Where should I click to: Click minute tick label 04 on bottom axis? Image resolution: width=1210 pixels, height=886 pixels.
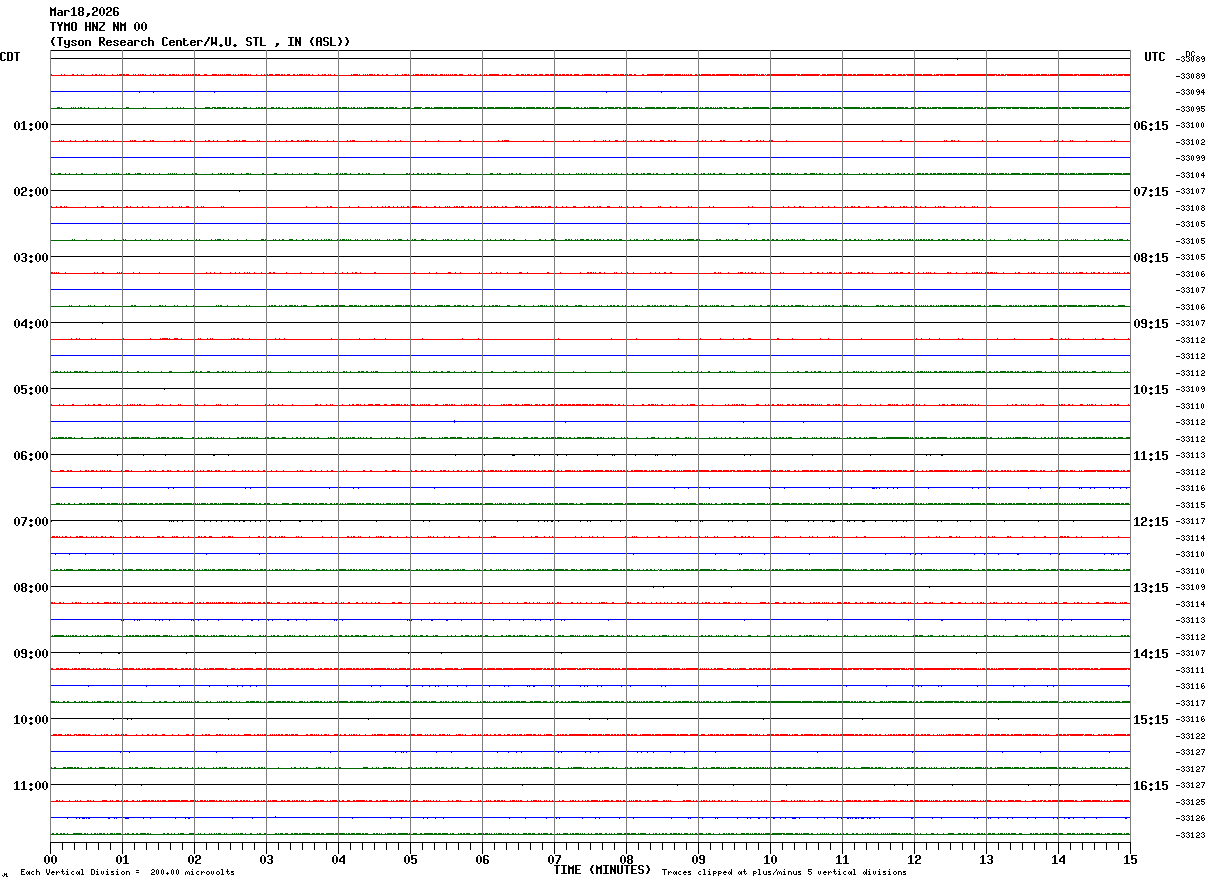click(x=338, y=860)
